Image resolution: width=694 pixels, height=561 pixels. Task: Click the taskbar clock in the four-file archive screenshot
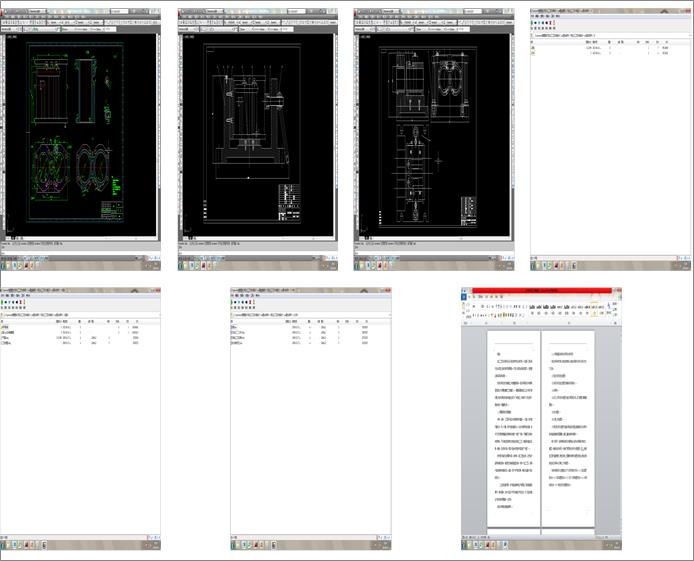click(x=385, y=546)
